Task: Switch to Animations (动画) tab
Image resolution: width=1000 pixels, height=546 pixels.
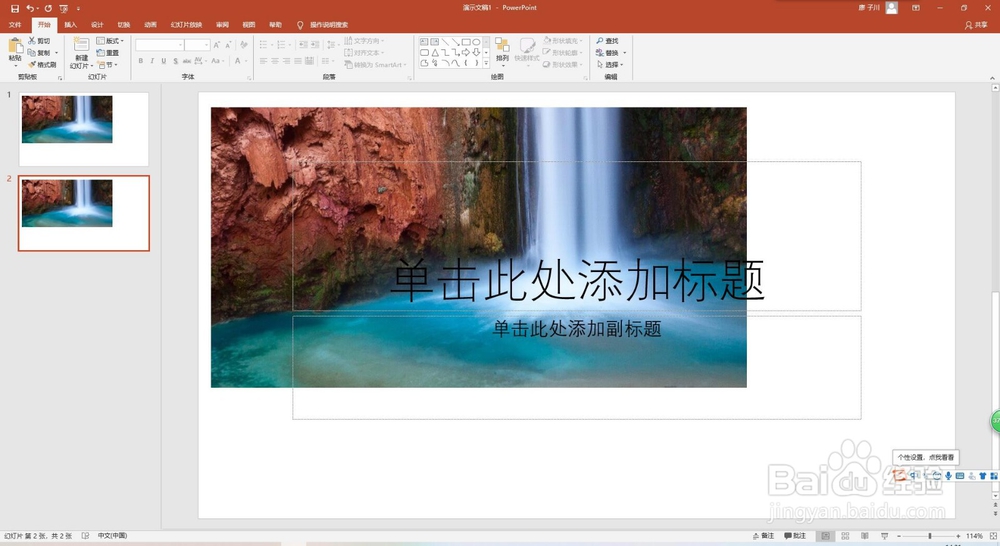Action: pos(151,25)
